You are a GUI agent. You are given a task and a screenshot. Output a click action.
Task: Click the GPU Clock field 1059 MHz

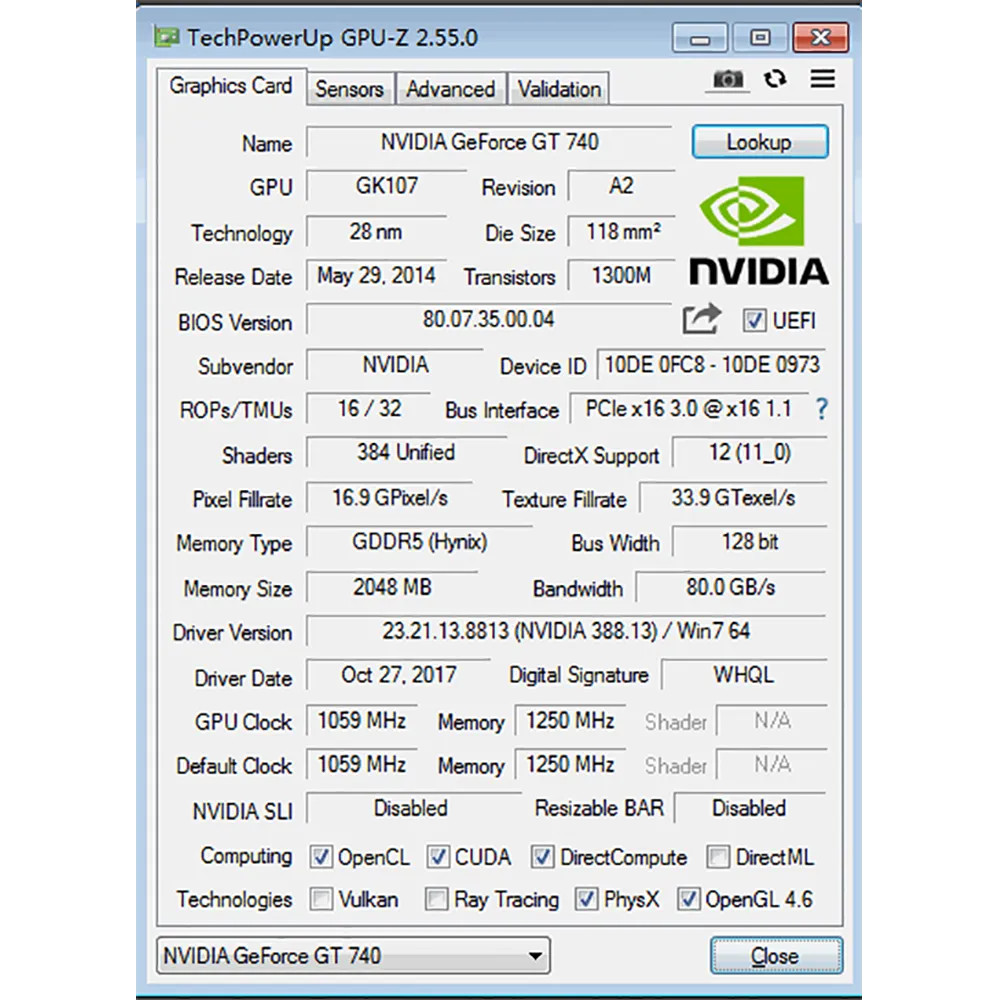click(x=362, y=720)
